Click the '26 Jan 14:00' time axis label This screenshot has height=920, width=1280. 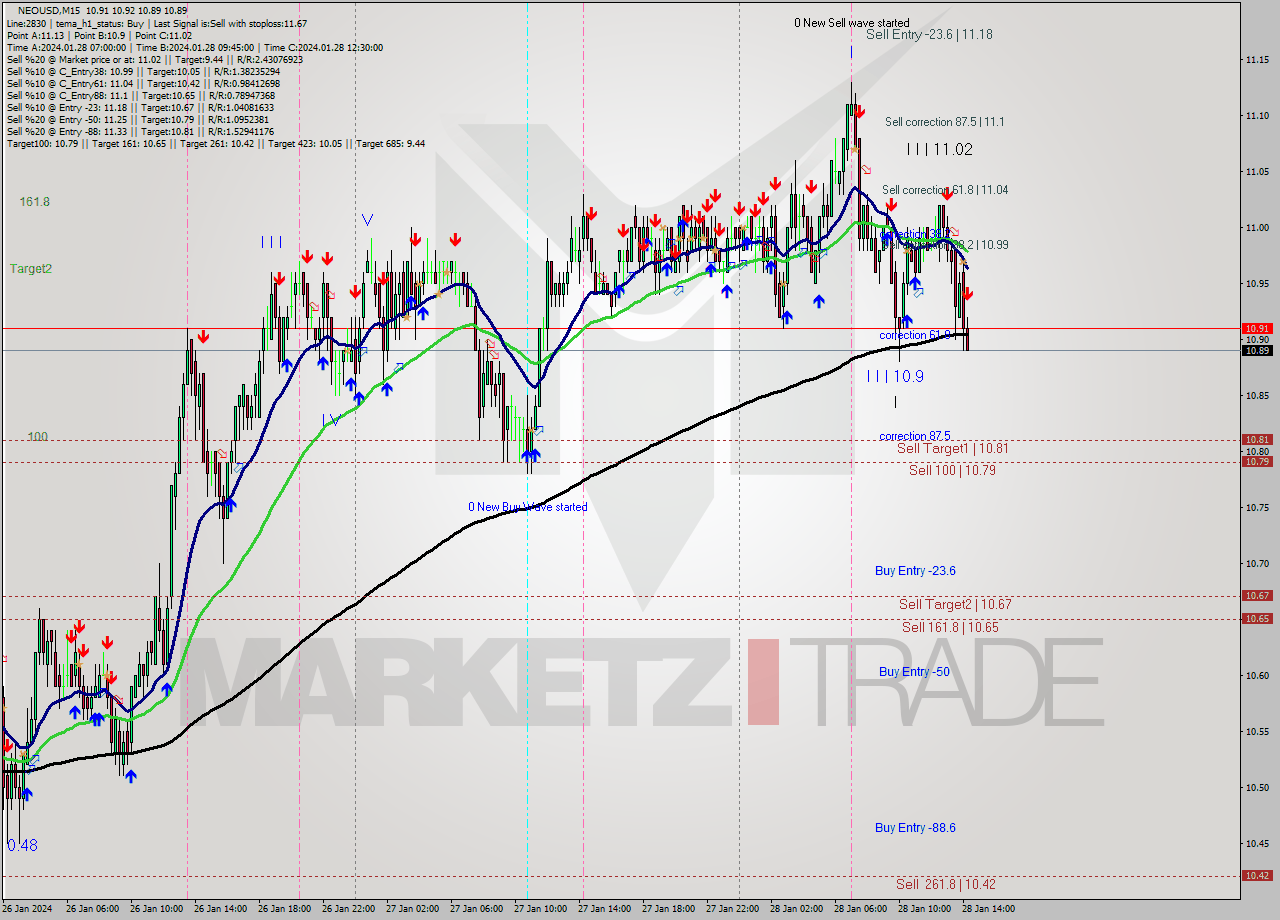click(x=219, y=909)
